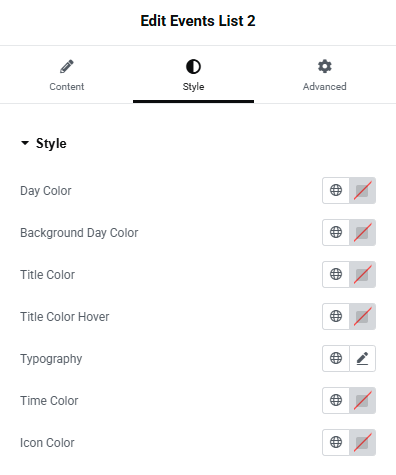Open the Background Day Color swatch

(362, 232)
